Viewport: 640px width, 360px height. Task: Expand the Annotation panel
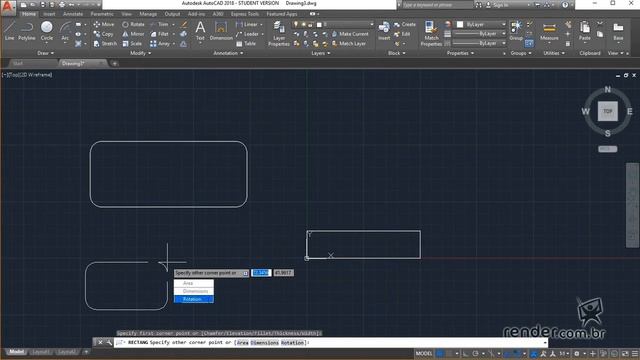click(228, 53)
